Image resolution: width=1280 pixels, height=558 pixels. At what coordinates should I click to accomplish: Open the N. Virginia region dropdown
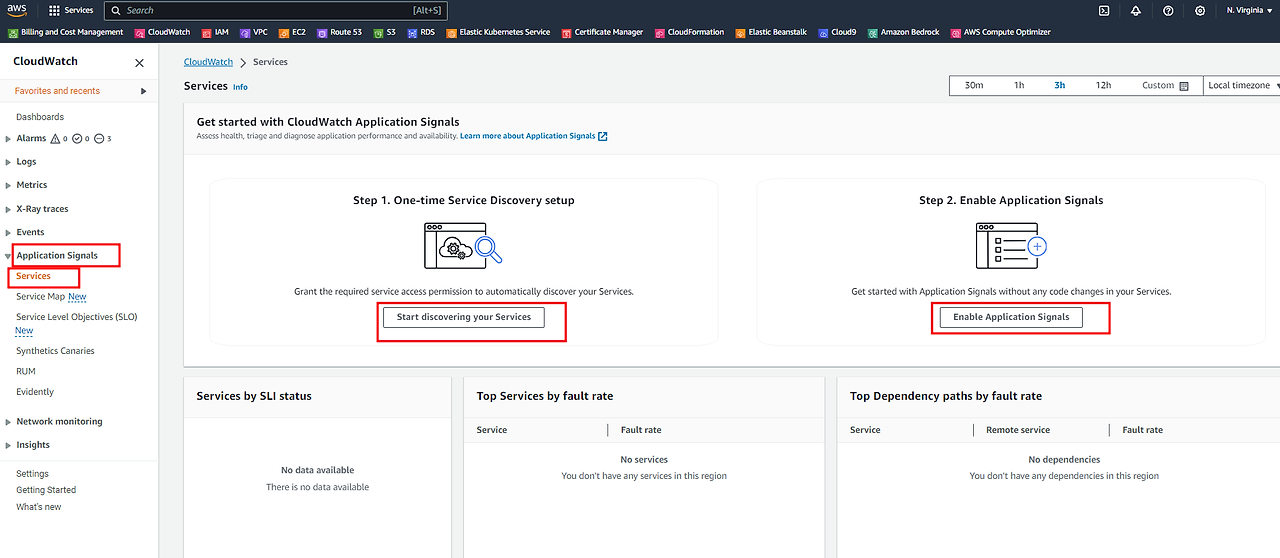tap(1250, 10)
